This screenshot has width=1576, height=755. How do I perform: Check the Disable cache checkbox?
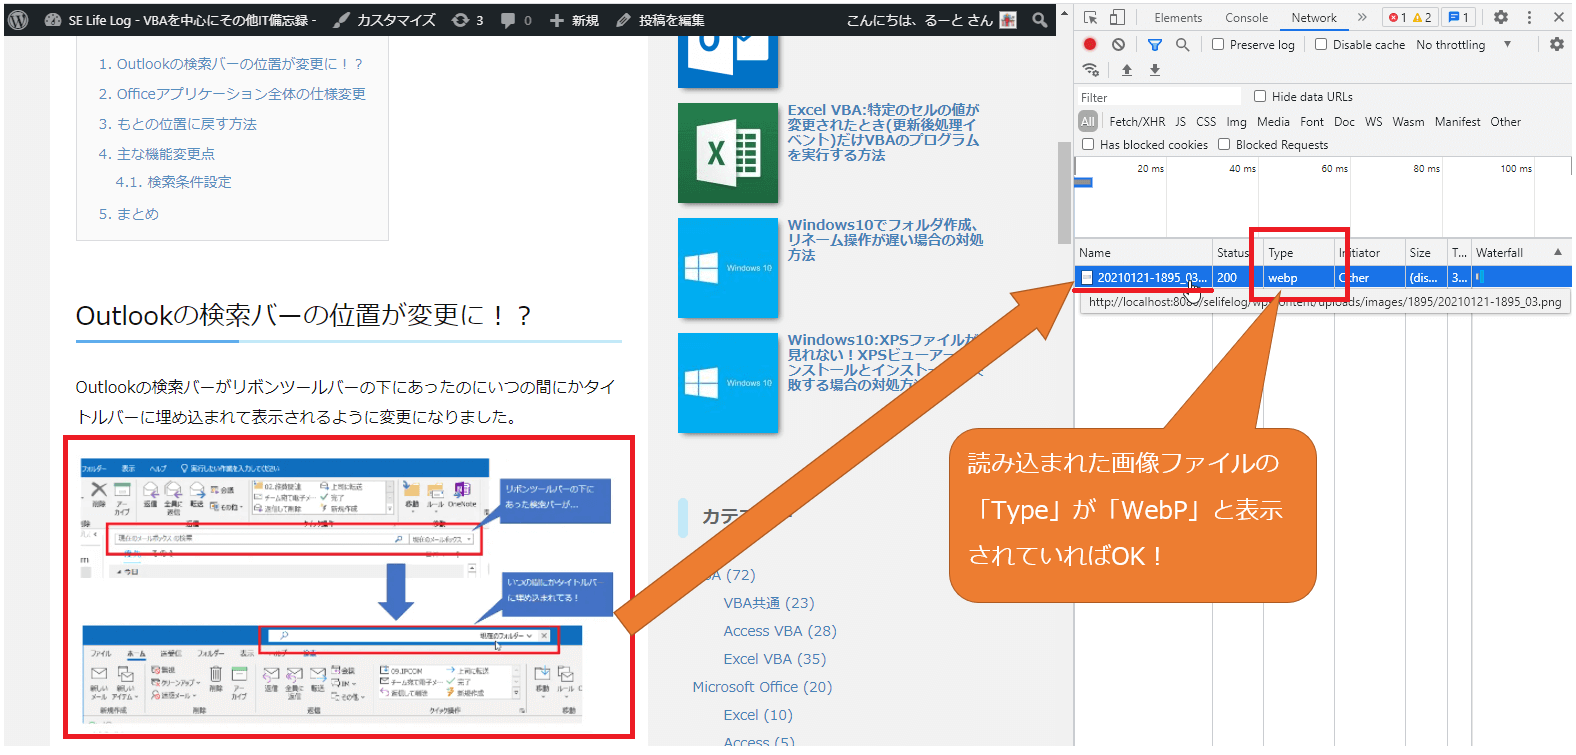click(1321, 44)
